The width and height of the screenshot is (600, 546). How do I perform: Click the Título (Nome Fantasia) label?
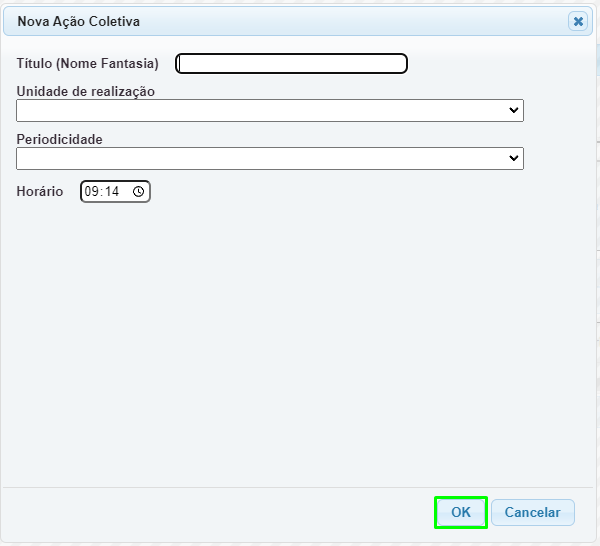[x=87, y=64]
